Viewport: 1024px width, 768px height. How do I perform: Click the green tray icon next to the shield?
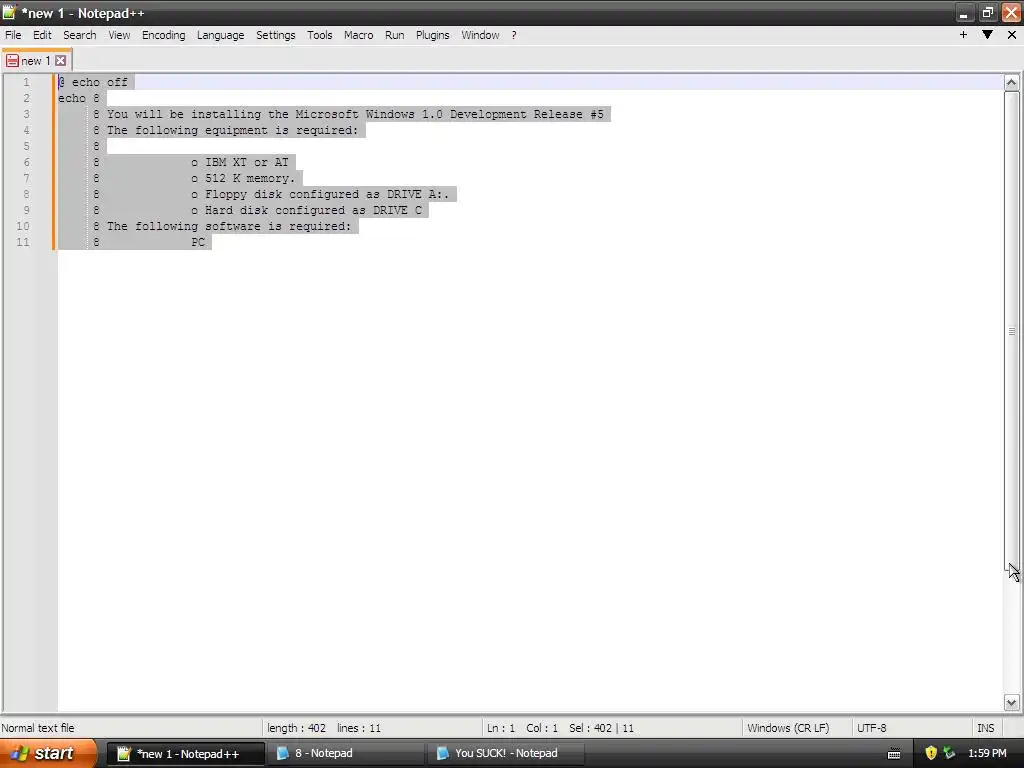point(949,753)
